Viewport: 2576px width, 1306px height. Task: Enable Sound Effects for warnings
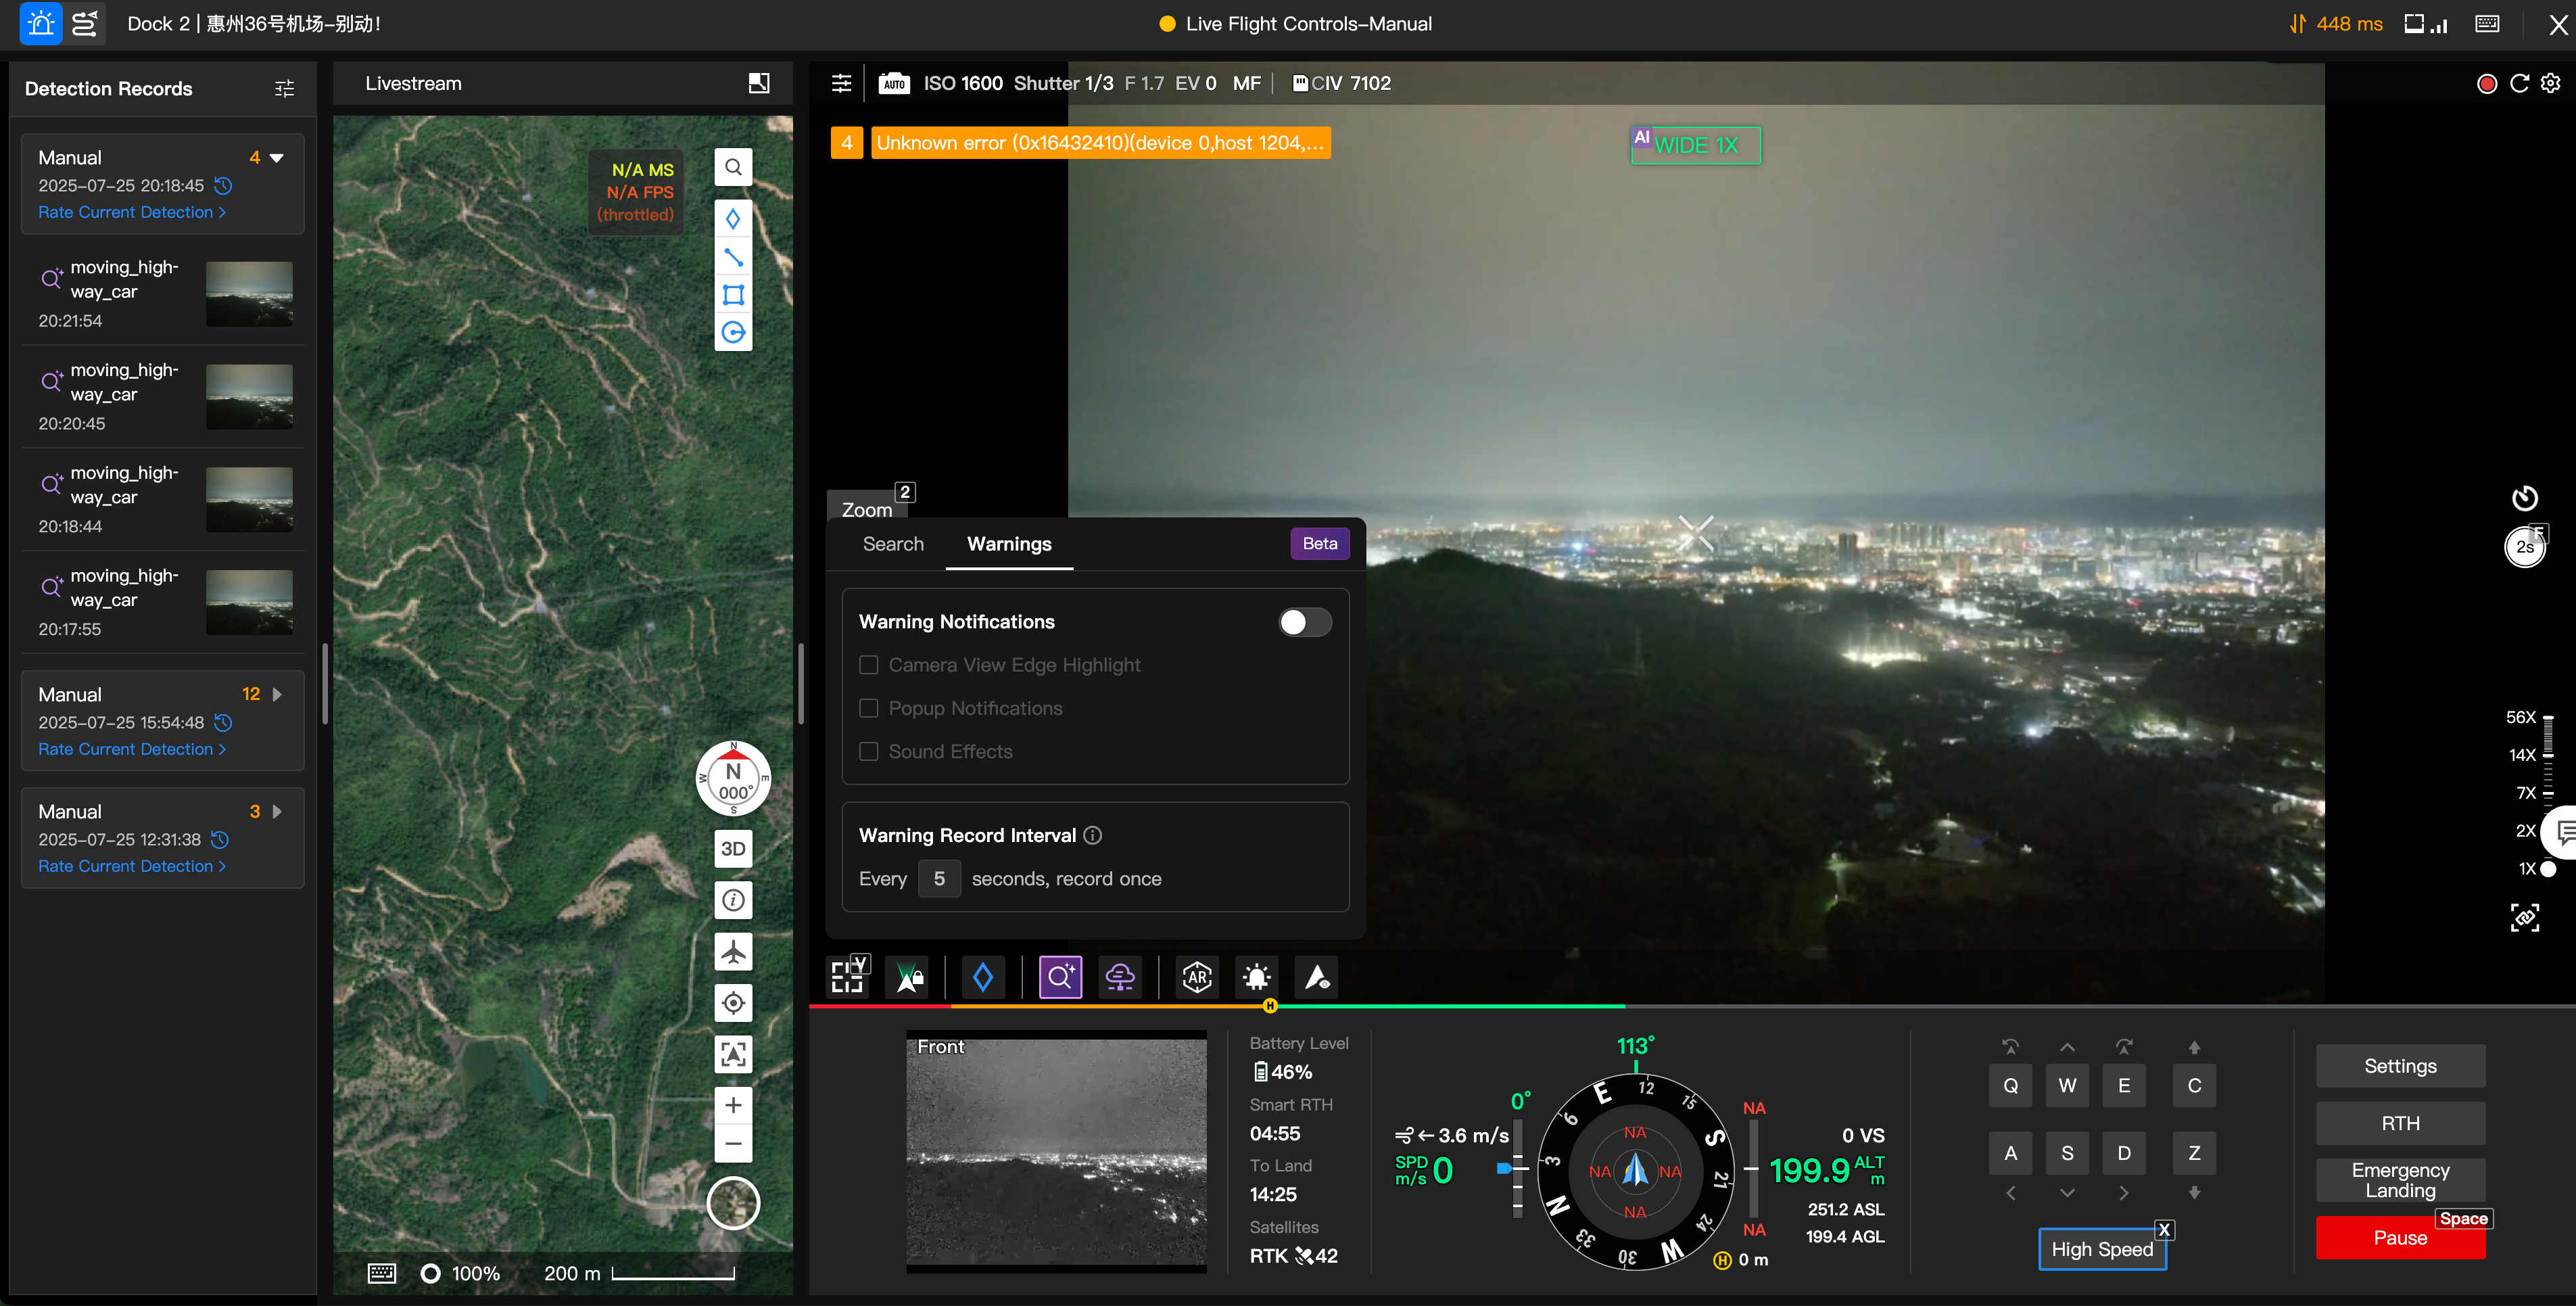[x=869, y=751]
